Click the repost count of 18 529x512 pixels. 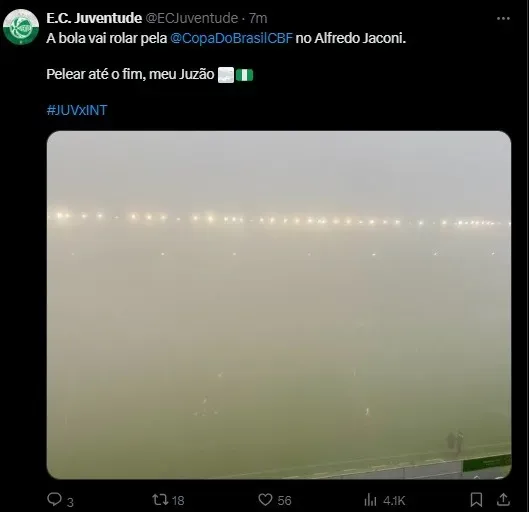click(x=178, y=501)
